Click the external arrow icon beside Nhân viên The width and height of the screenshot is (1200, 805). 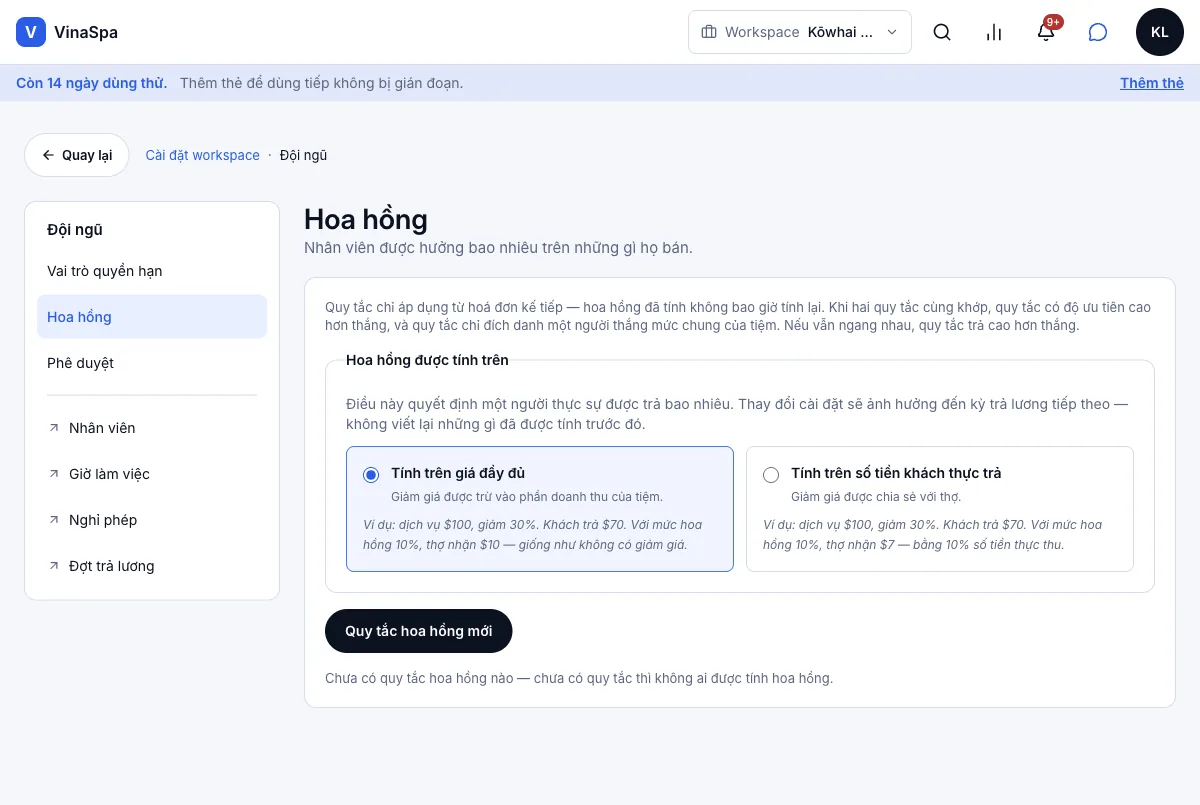tap(54, 428)
